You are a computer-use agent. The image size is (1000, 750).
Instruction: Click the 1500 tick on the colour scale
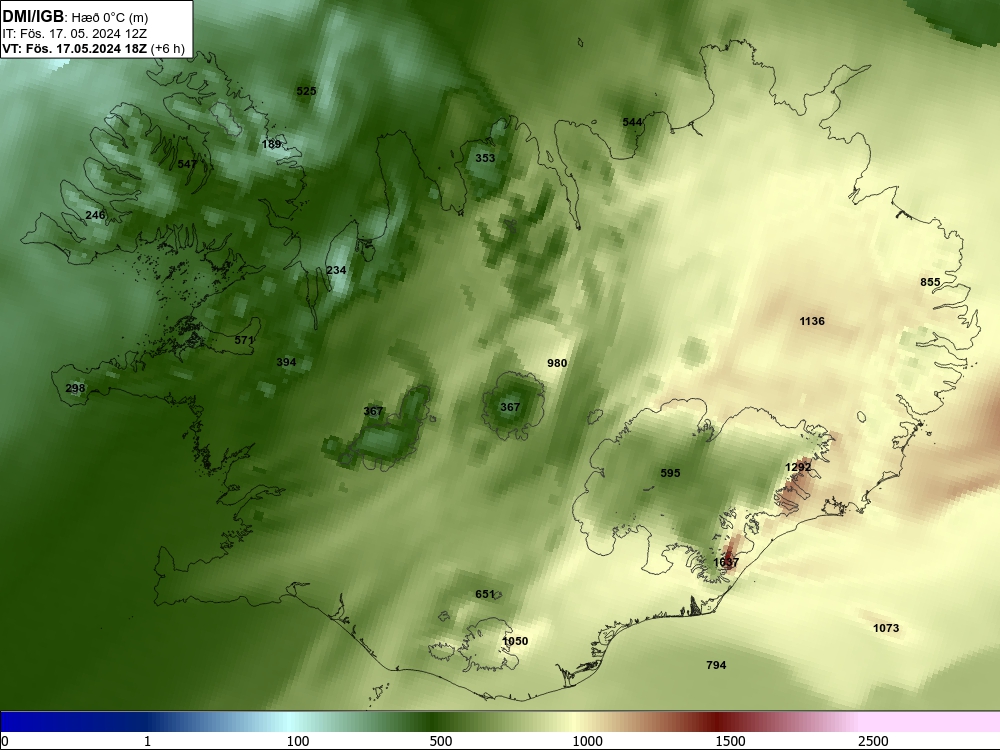pyautogui.click(x=730, y=741)
